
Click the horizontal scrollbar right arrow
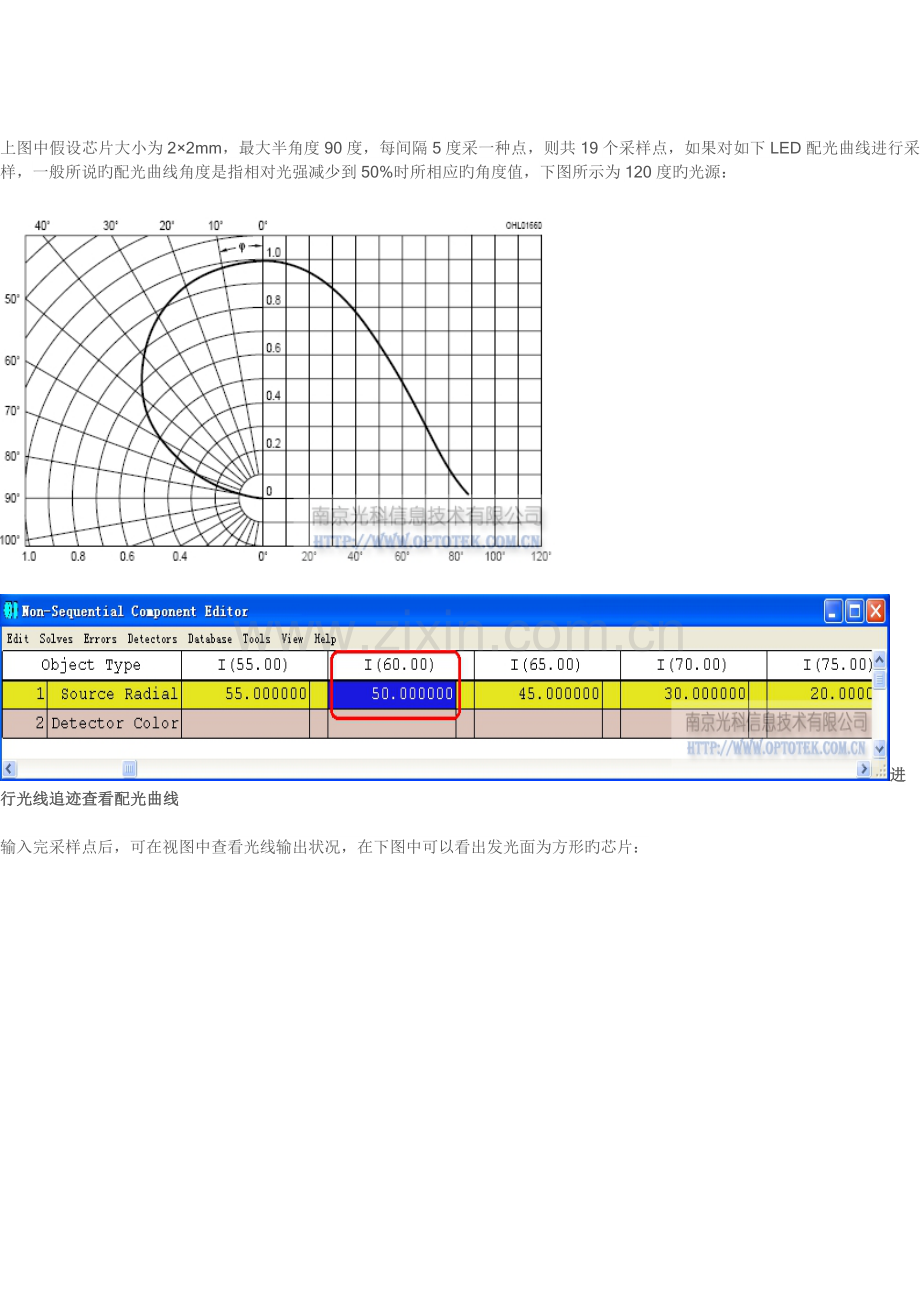864,769
